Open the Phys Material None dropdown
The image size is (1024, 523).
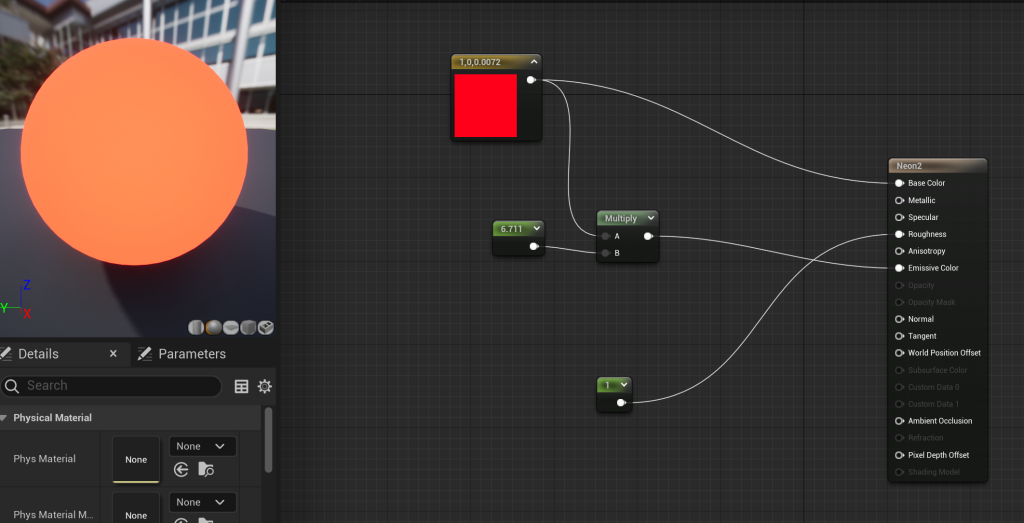(203, 446)
